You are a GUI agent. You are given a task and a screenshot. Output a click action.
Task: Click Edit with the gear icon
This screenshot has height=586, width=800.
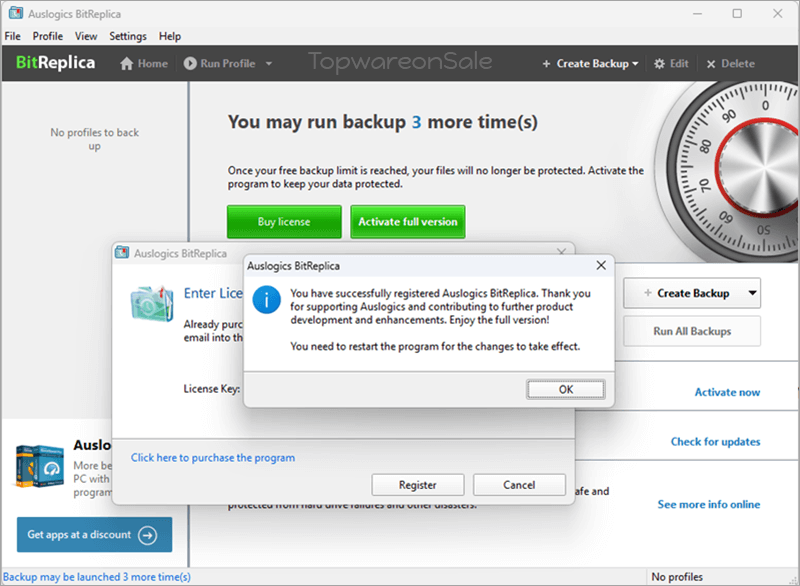pos(671,64)
